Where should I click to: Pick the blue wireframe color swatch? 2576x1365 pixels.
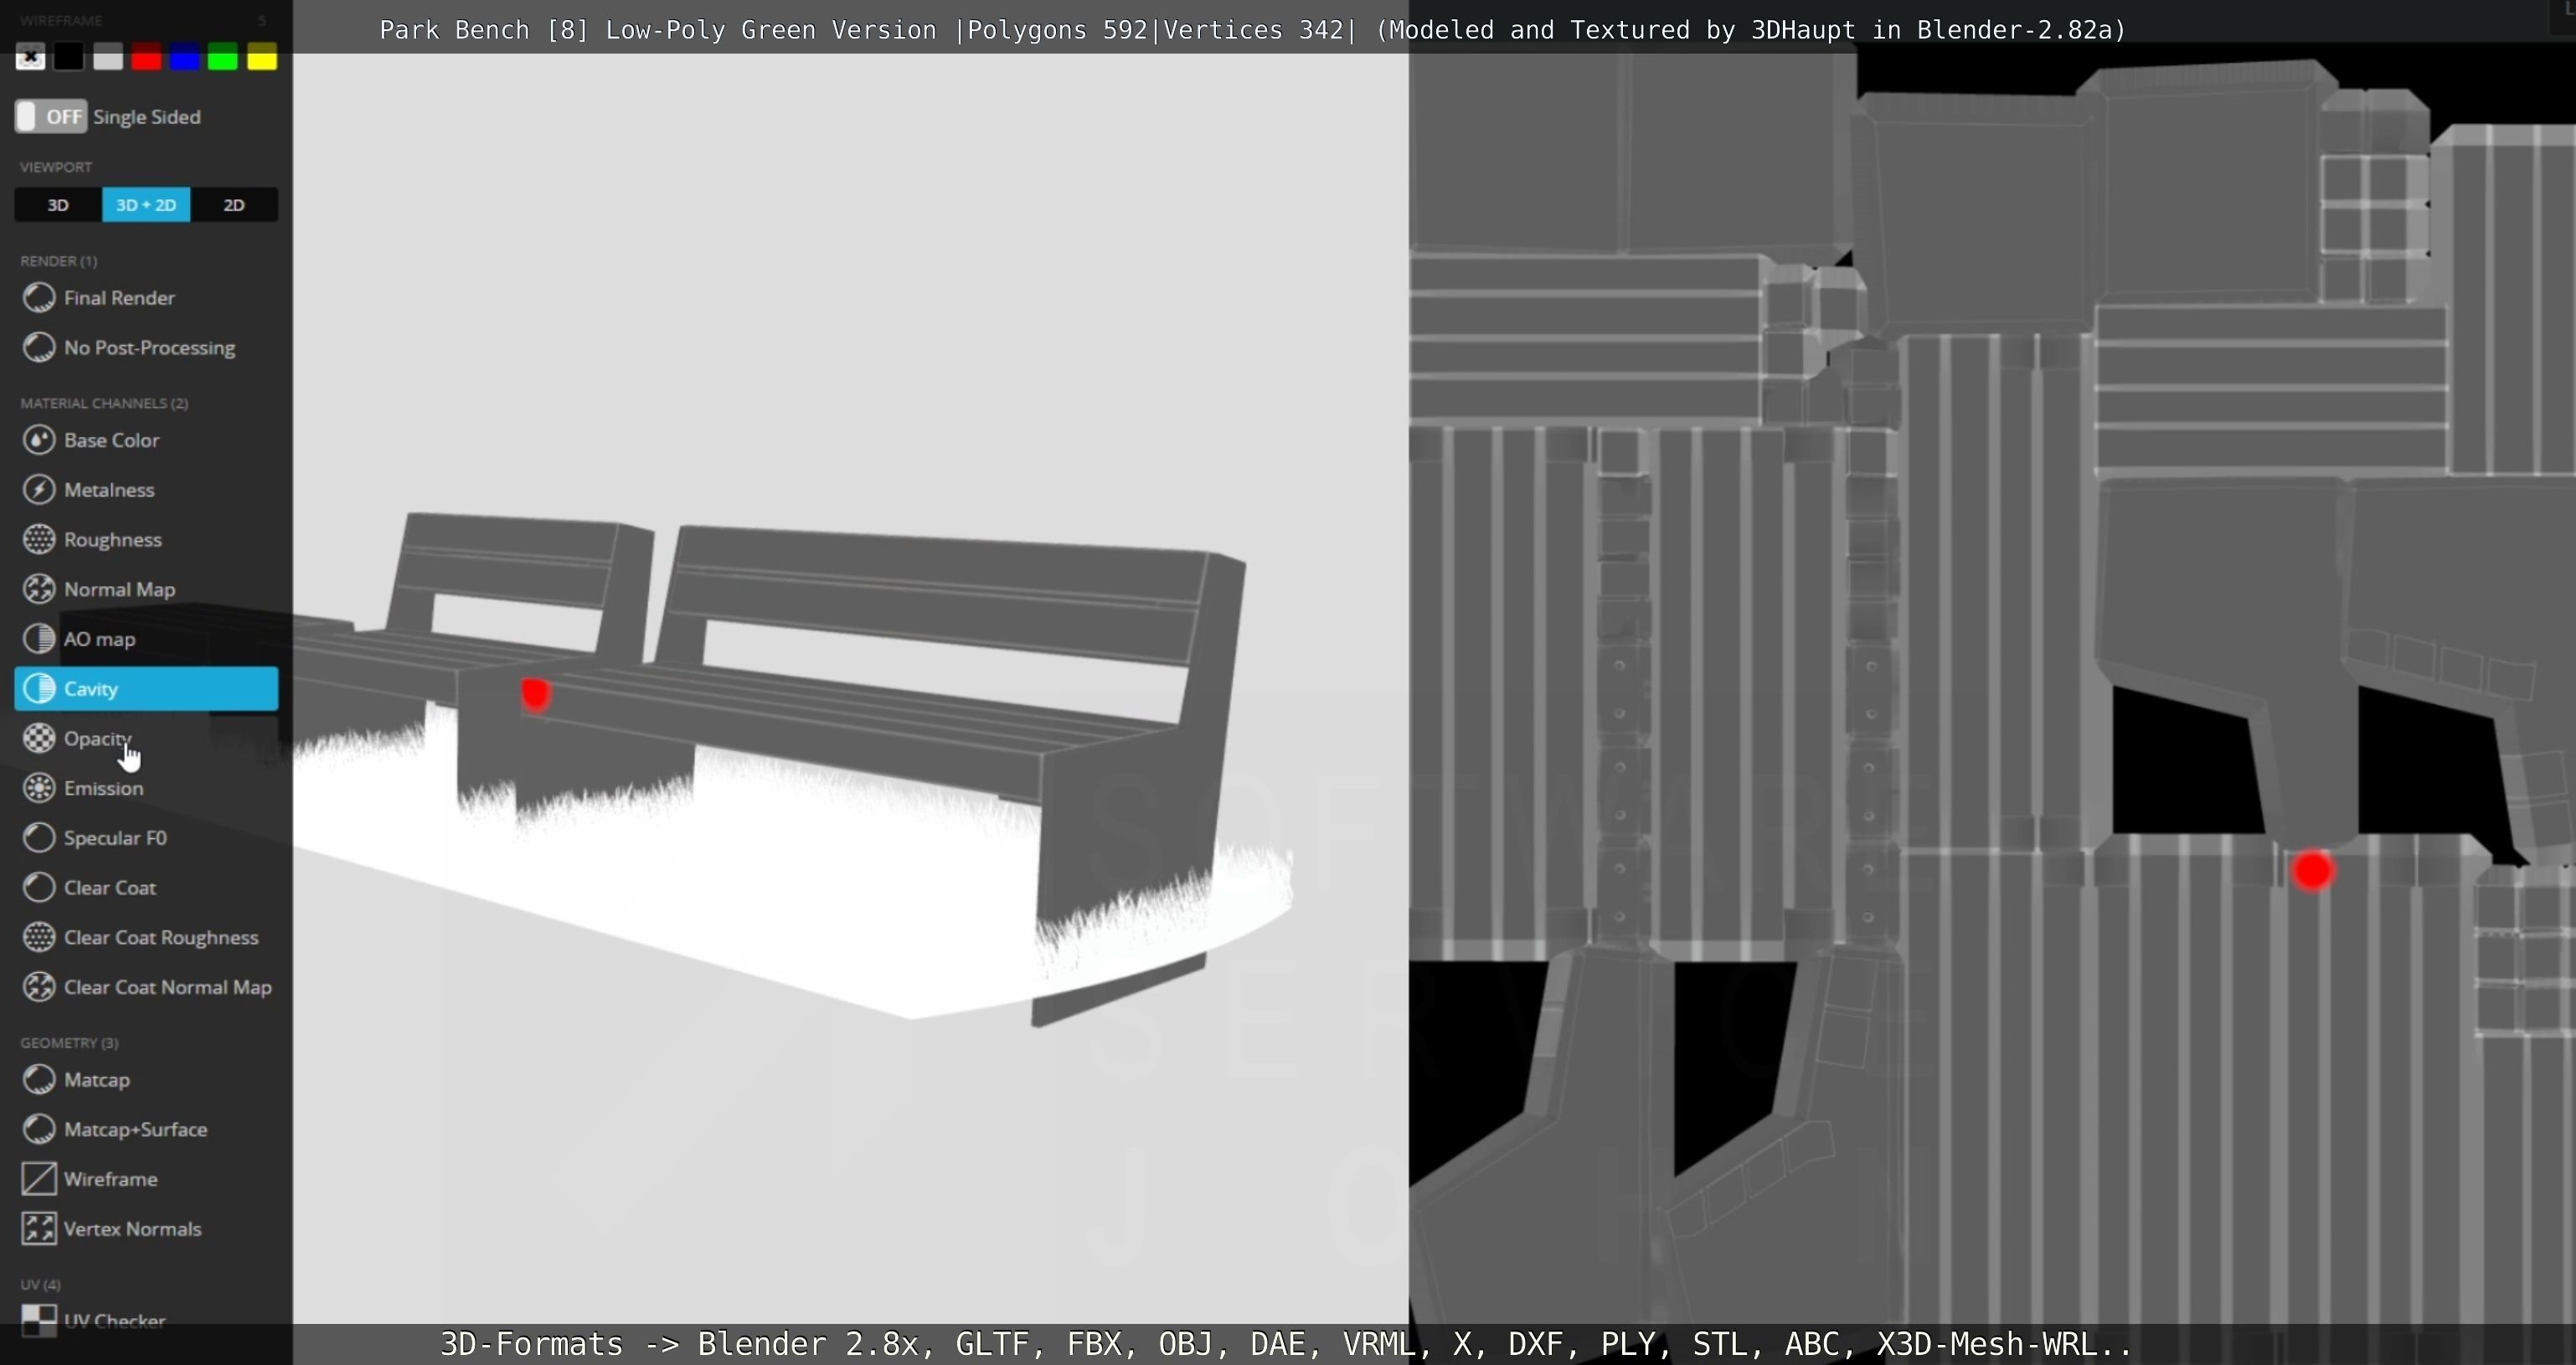(185, 58)
